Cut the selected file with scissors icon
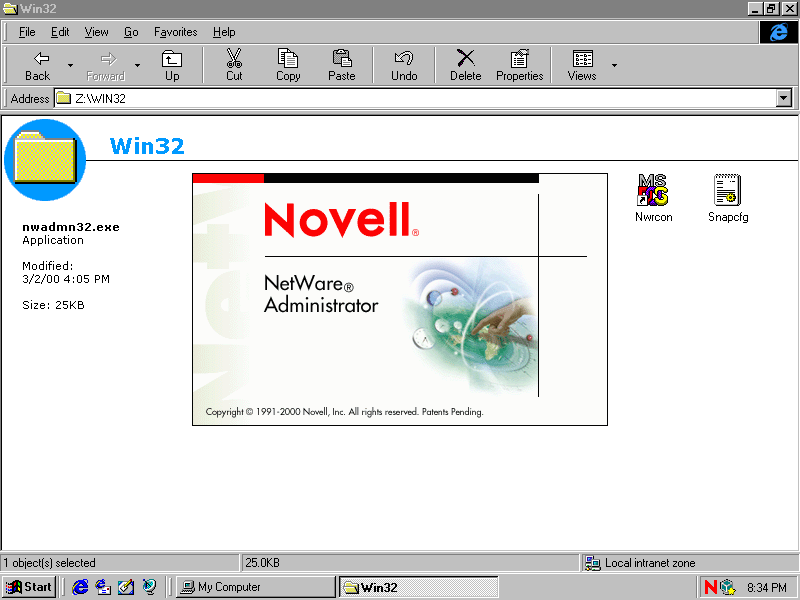Screen dimensions: 800x600 (234, 66)
